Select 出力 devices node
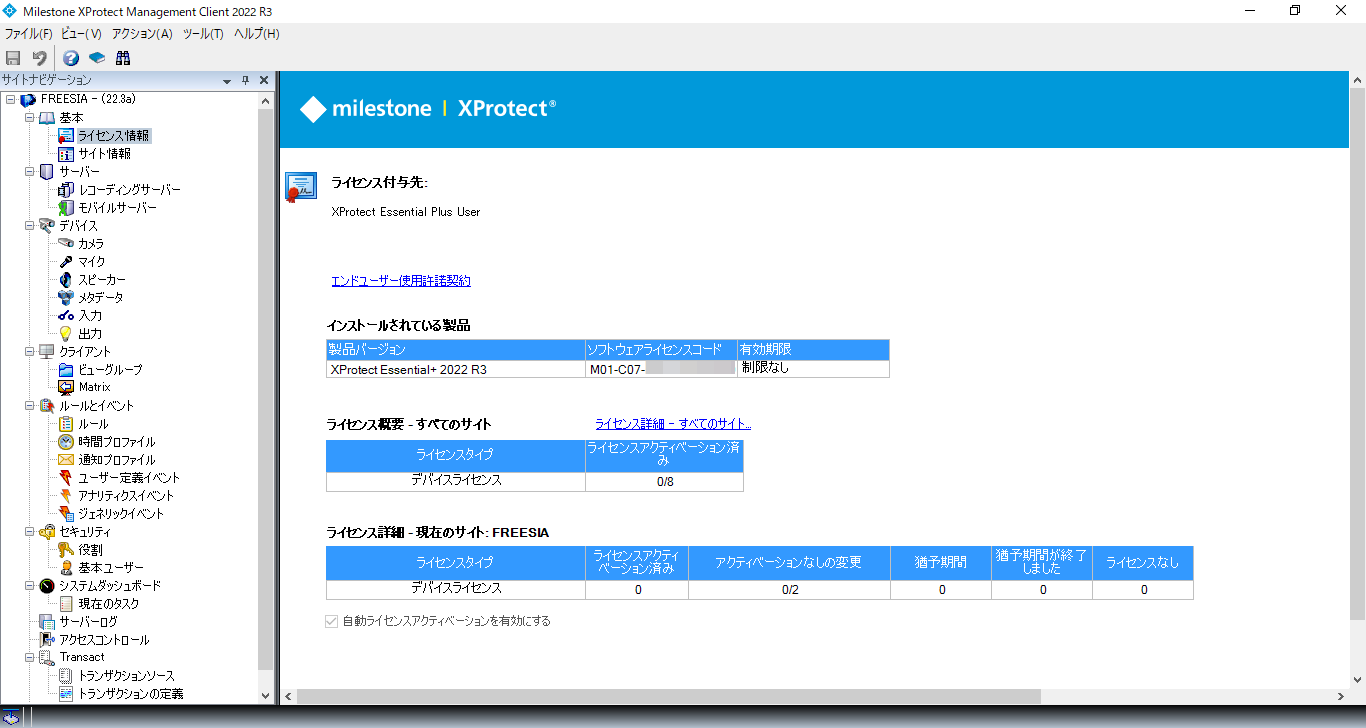This screenshot has width=1366, height=728. [x=90, y=333]
